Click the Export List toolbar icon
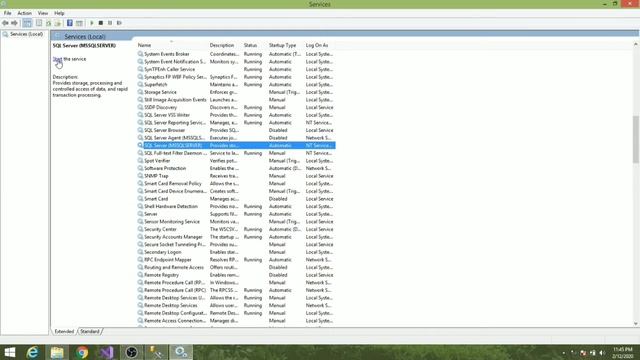 pyautogui.click(x=58, y=23)
